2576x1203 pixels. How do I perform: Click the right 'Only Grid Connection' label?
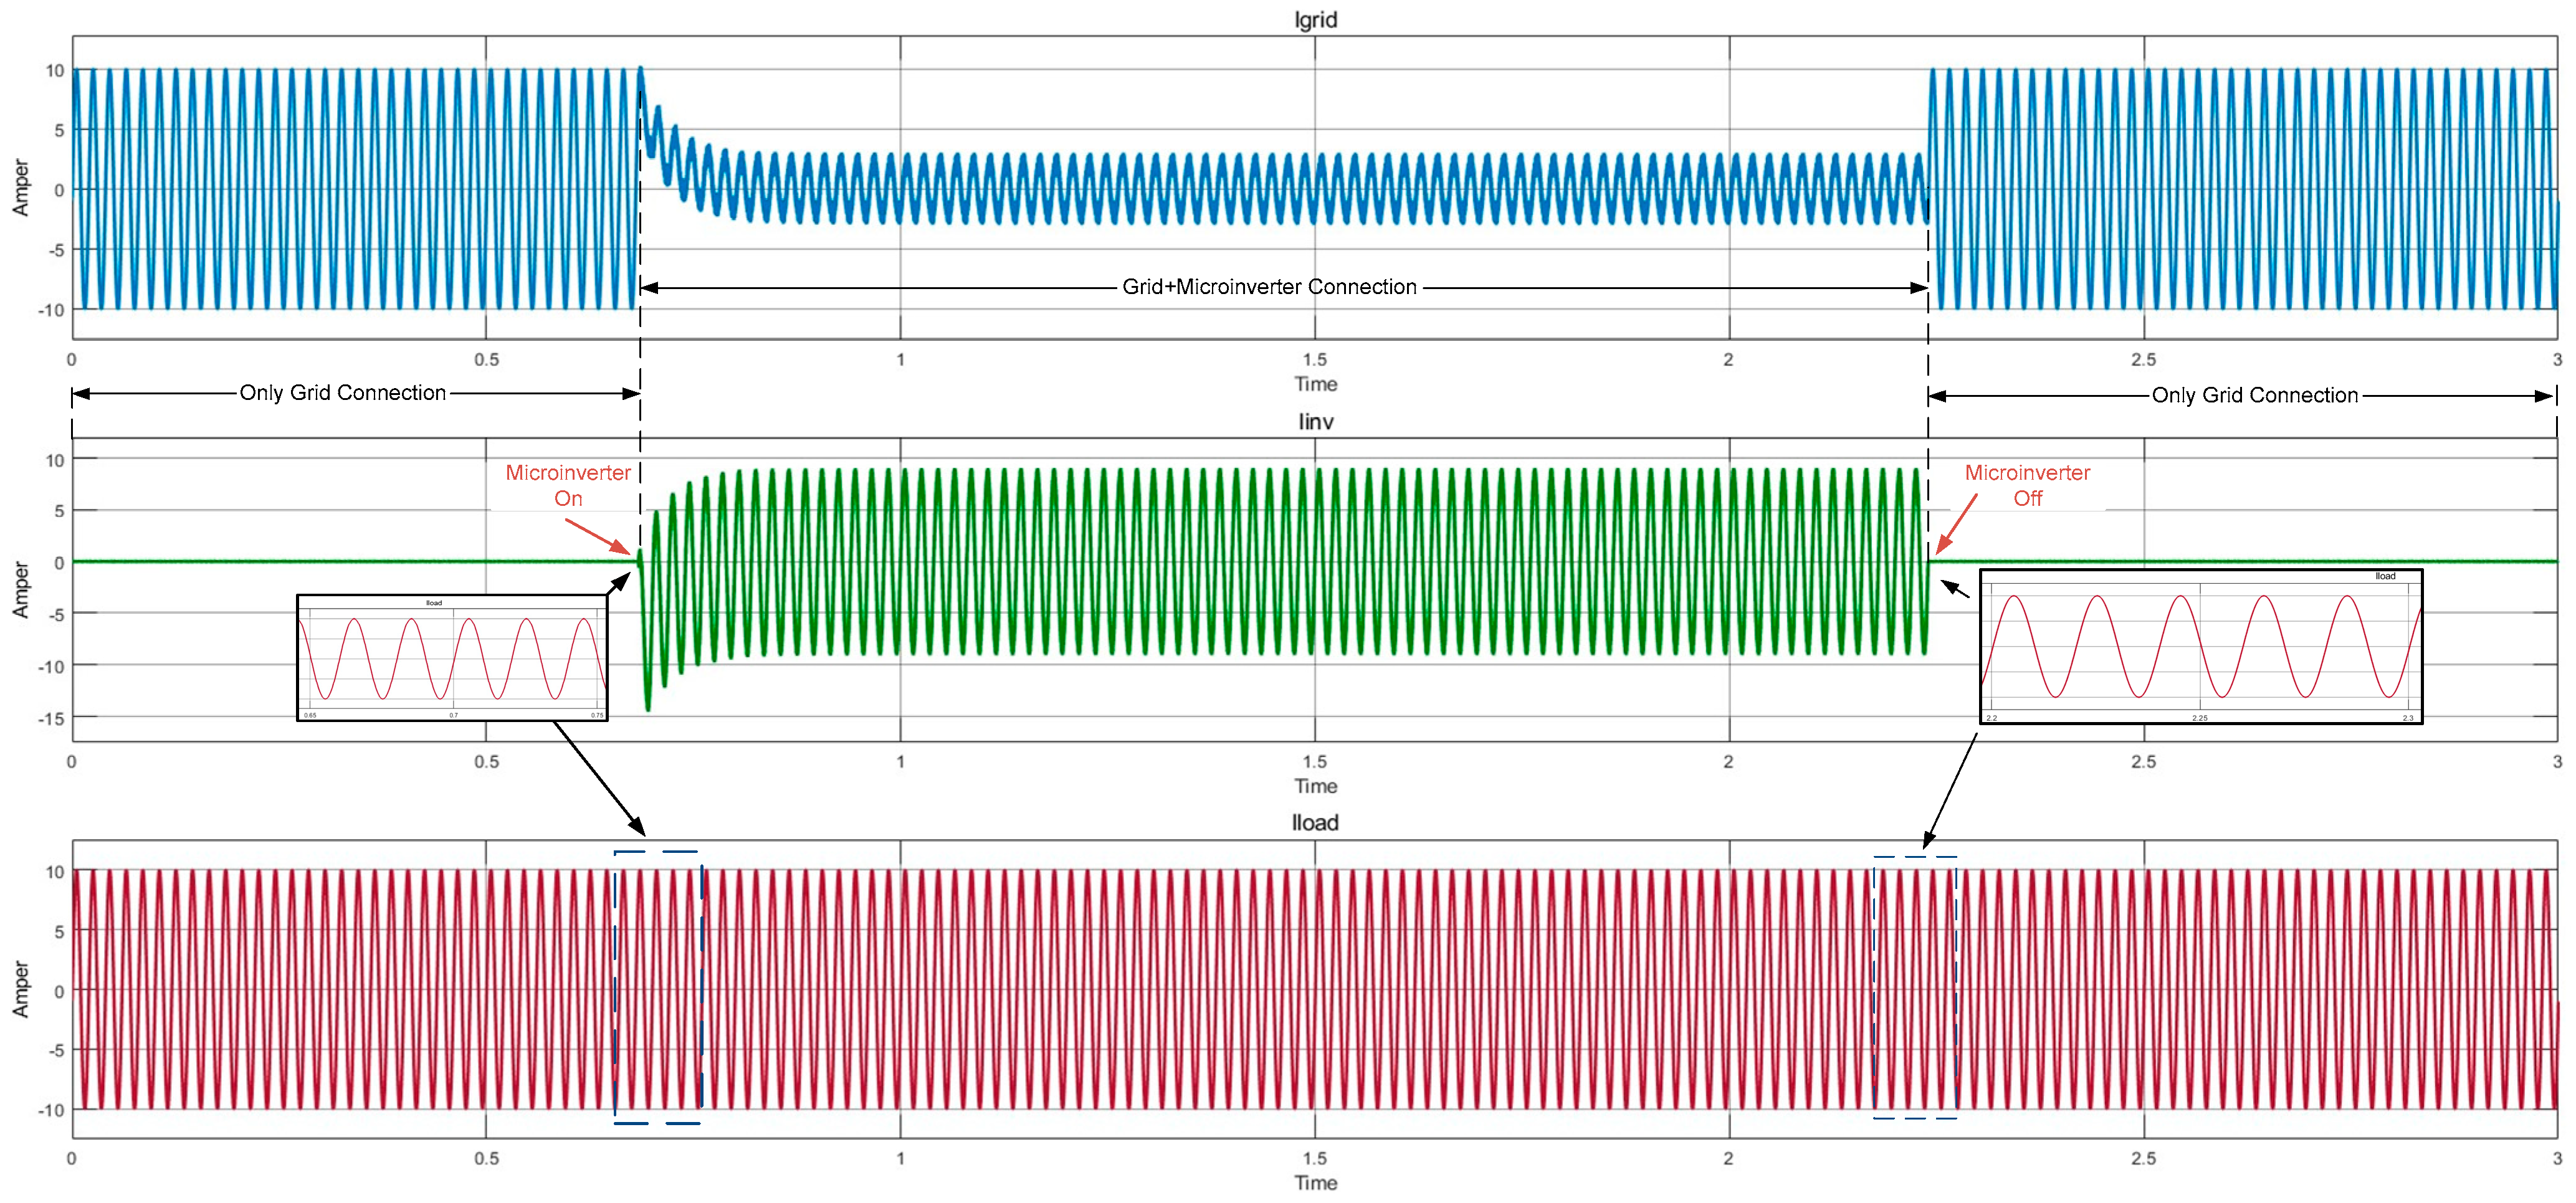(2255, 396)
